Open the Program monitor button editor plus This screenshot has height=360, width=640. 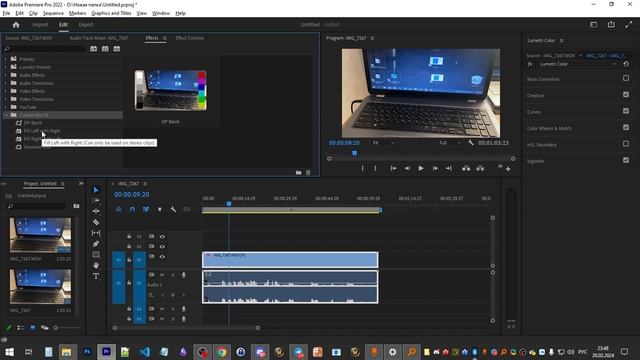[508, 169]
